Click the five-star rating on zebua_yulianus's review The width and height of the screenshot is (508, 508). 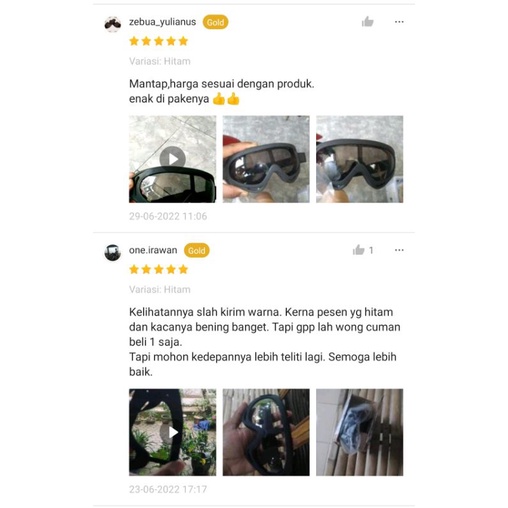point(159,41)
